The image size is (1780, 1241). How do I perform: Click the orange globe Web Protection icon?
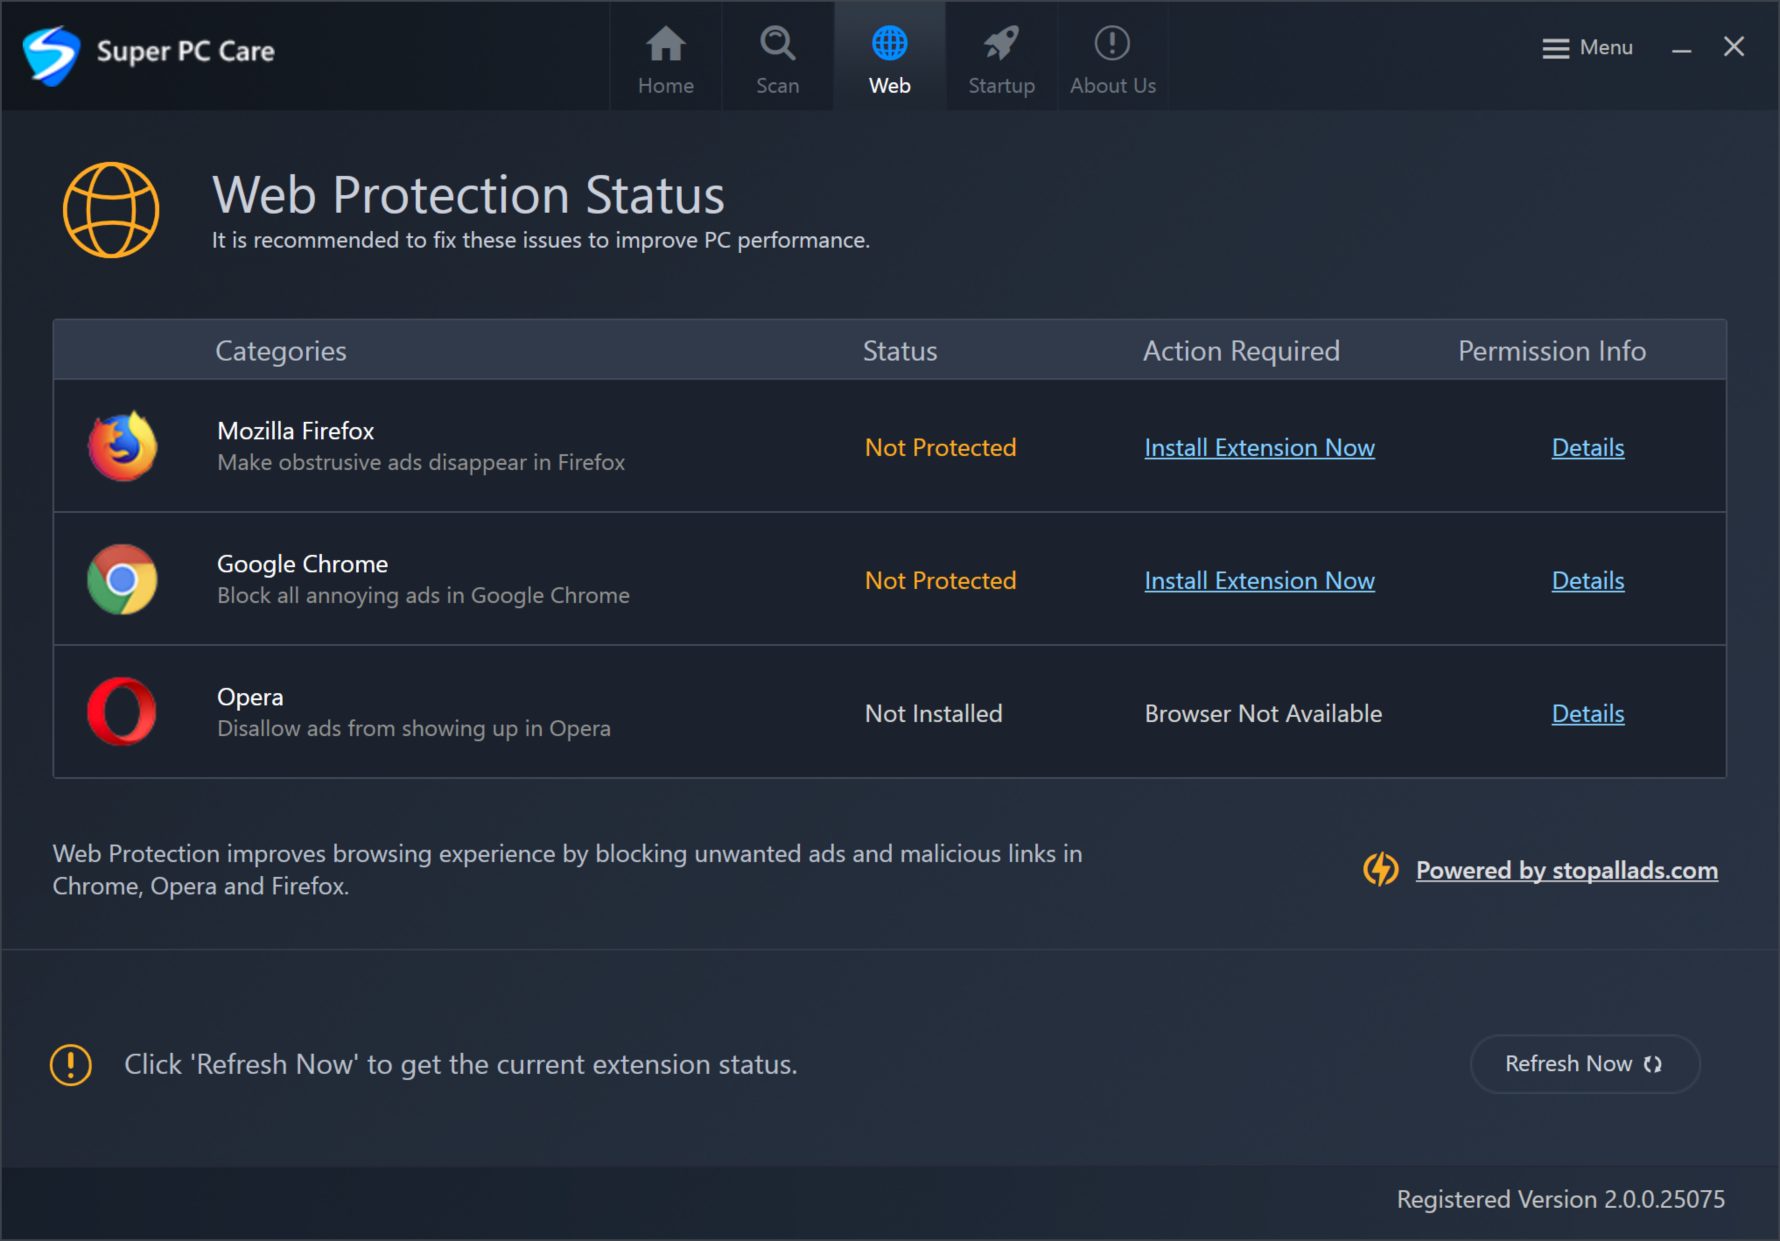(111, 210)
